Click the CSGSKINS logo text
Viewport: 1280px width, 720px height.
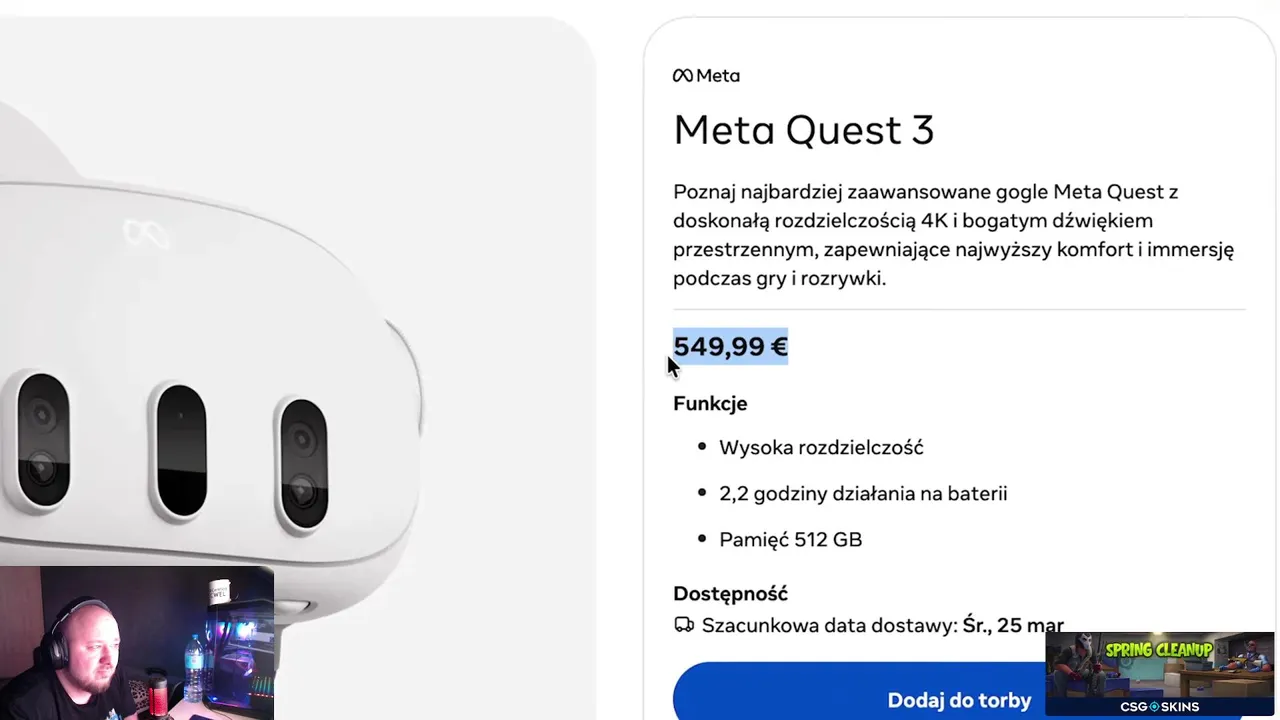[1159, 707]
